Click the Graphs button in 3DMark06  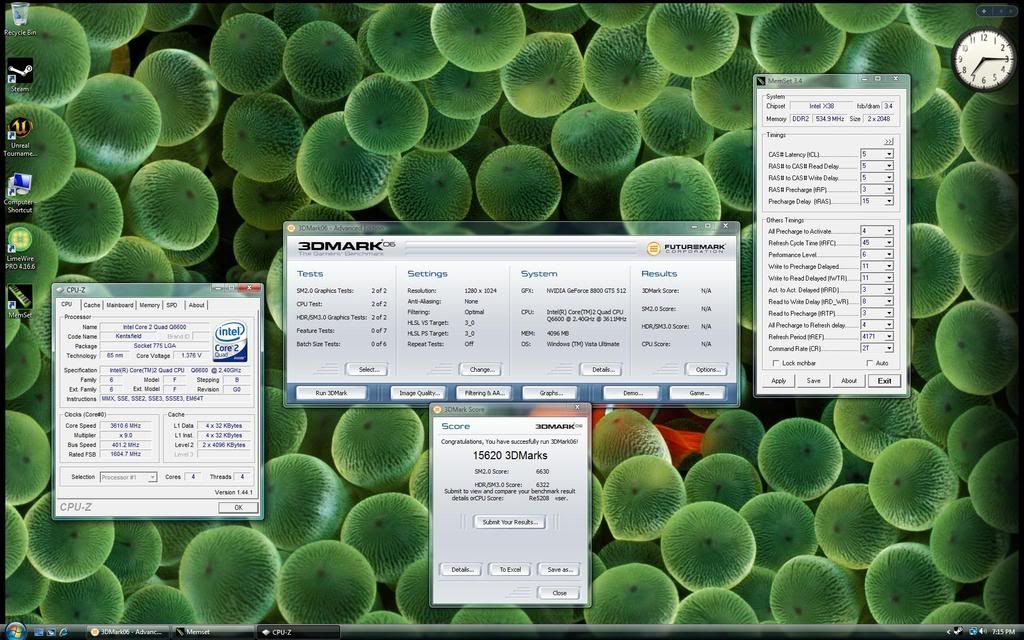[x=551, y=393]
